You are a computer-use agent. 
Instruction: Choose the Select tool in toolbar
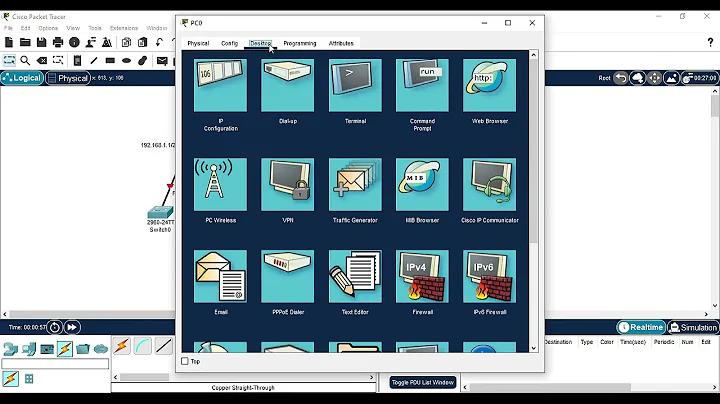click(x=9, y=61)
